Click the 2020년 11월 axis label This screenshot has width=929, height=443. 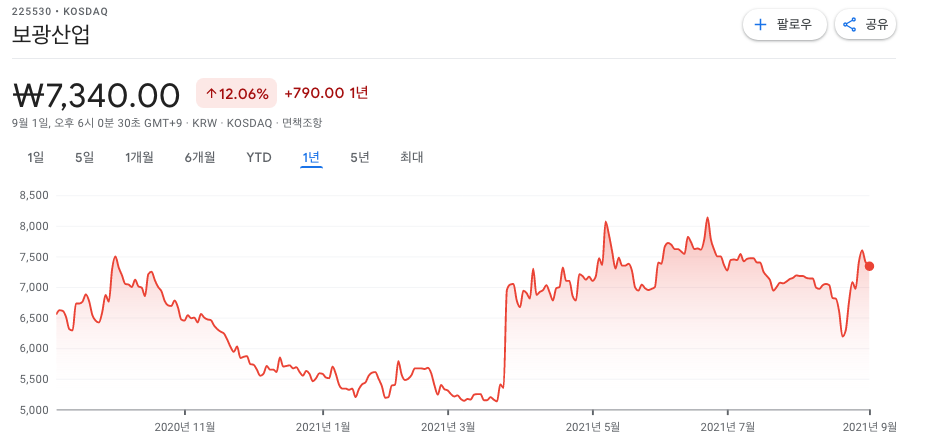coord(185,426)
